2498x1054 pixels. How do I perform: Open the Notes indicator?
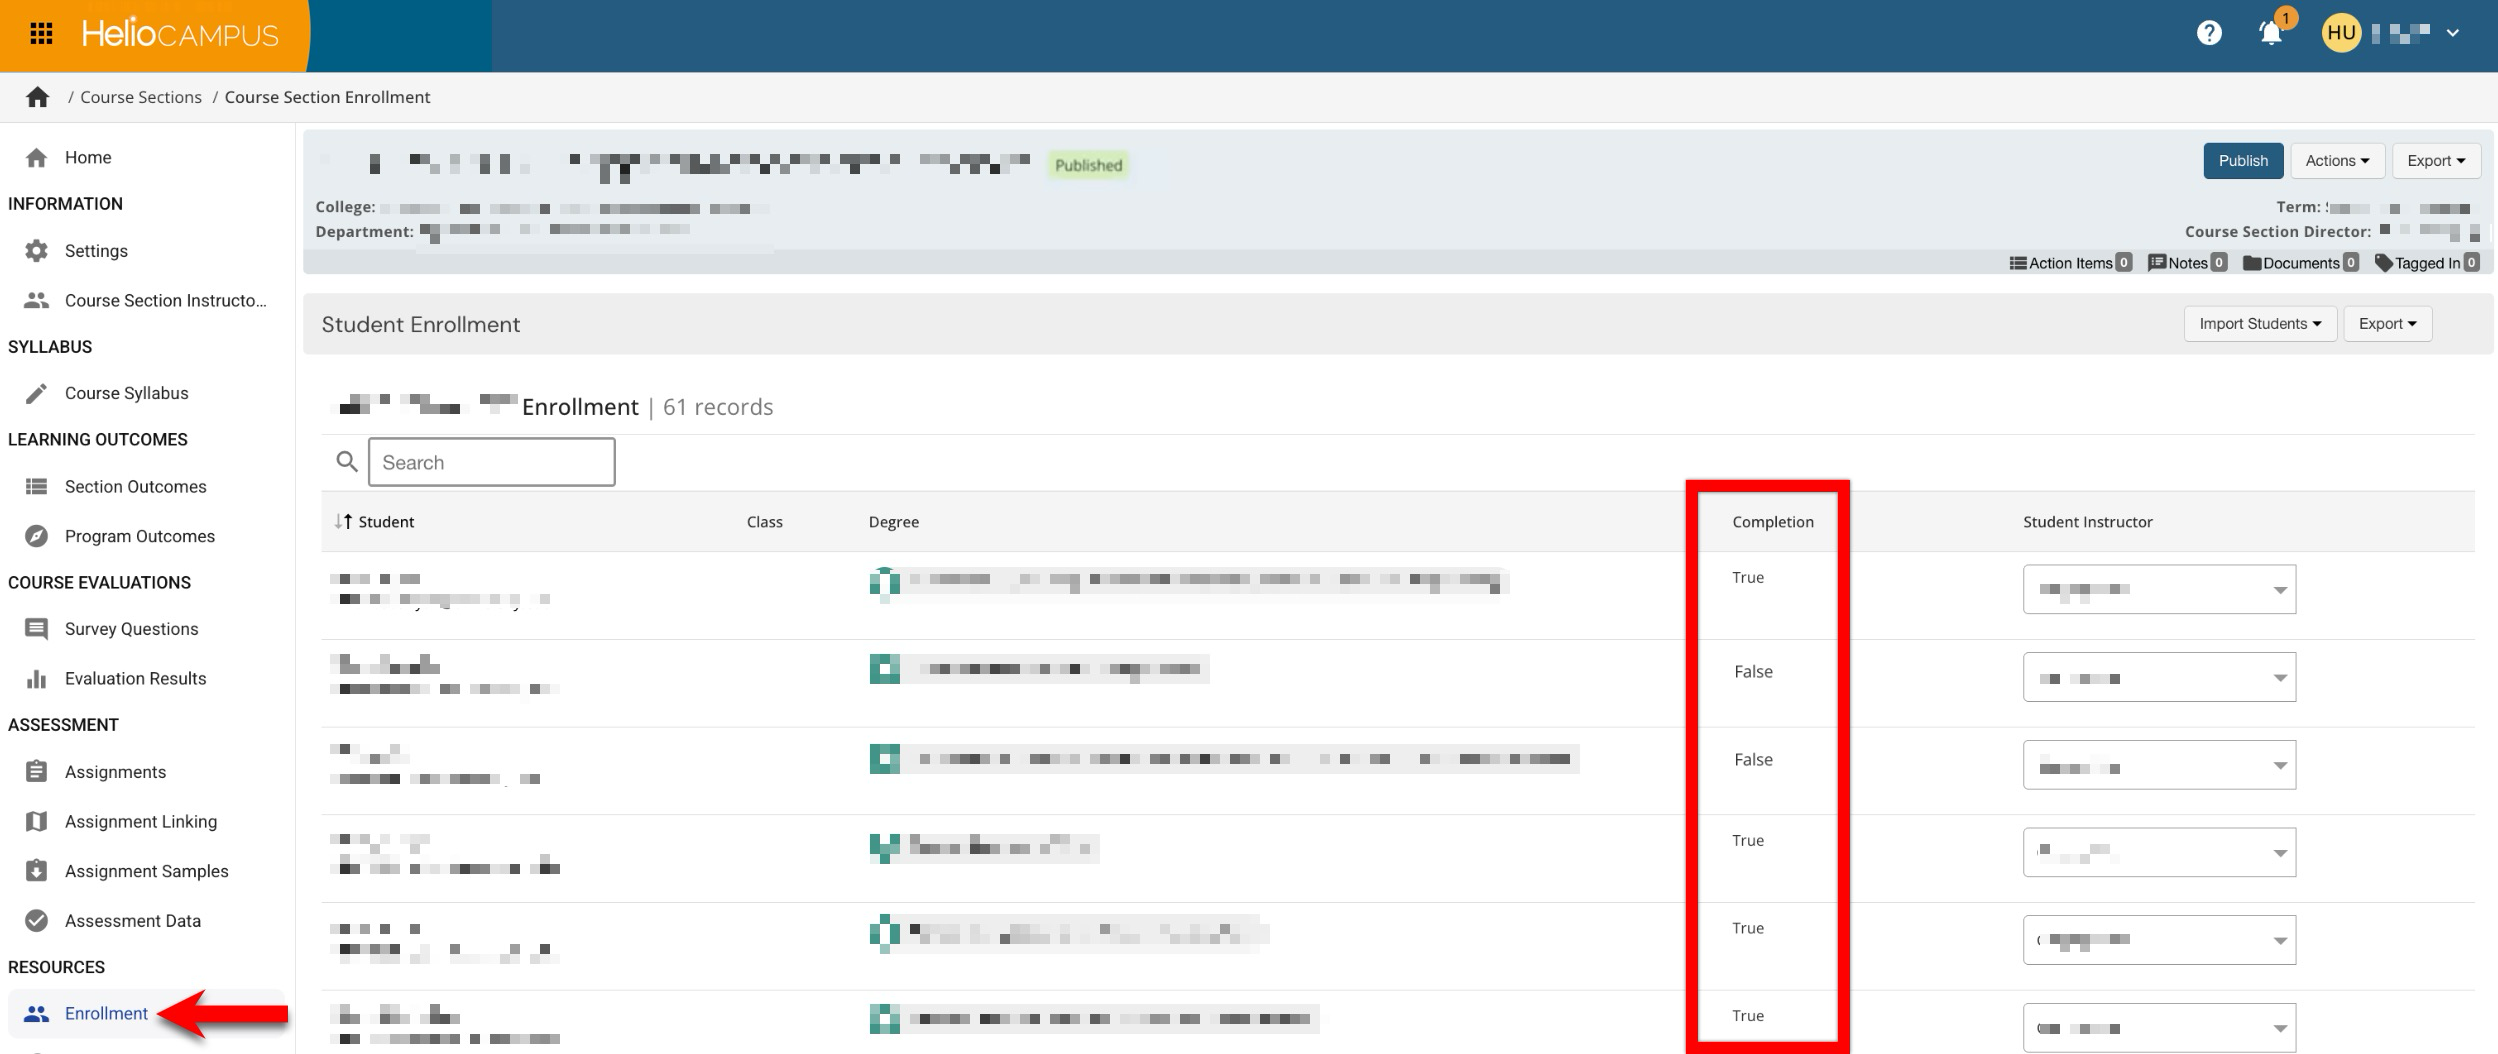[2157, 263]
